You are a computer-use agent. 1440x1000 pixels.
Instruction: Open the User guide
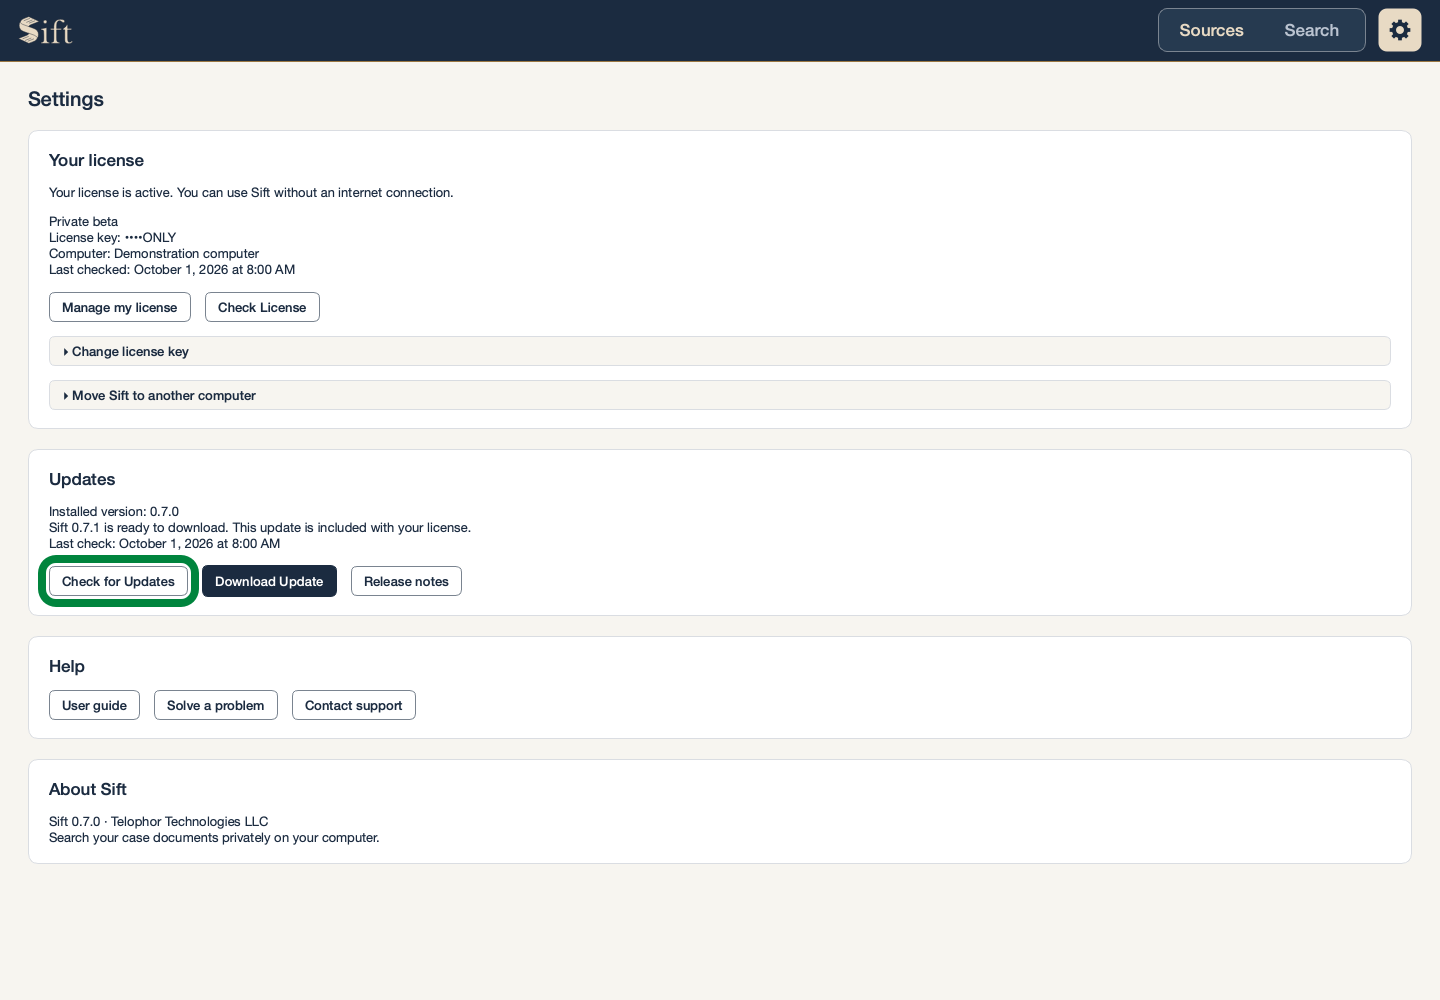(x=94, y=705)
